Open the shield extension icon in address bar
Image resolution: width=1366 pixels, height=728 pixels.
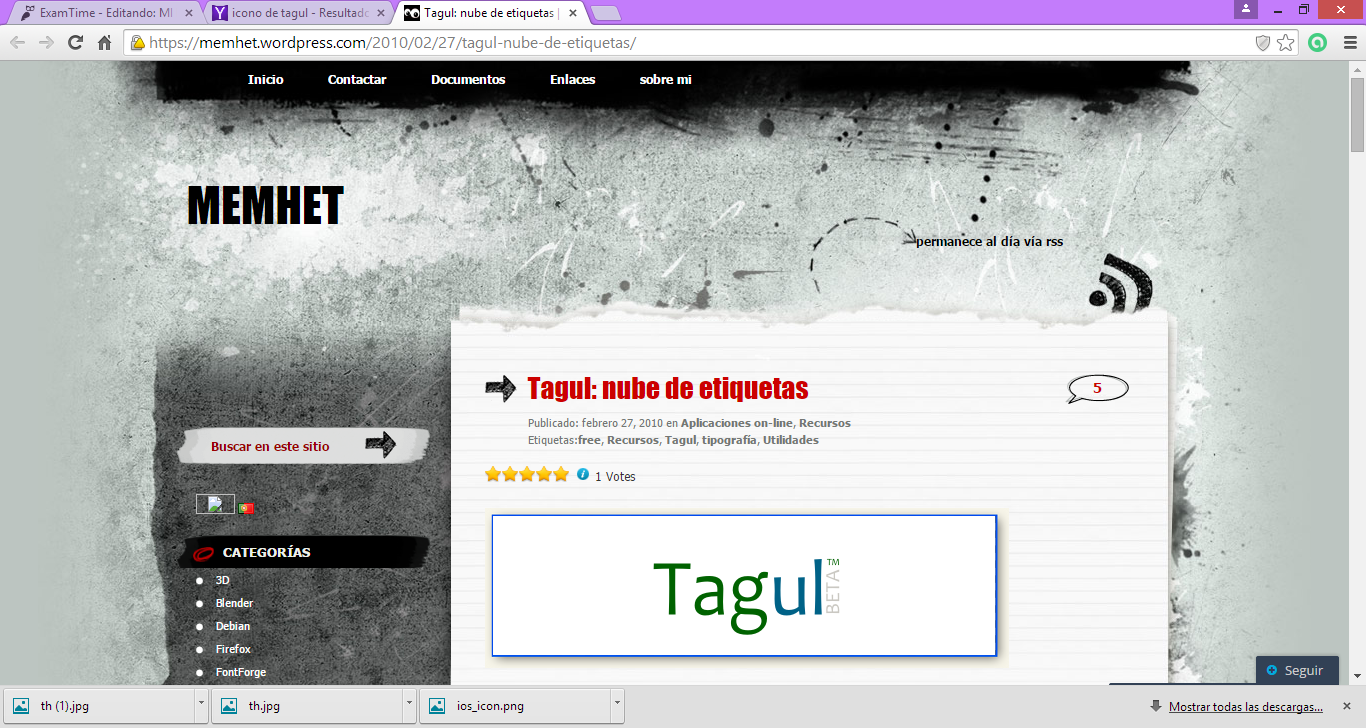pos(1263,43)
